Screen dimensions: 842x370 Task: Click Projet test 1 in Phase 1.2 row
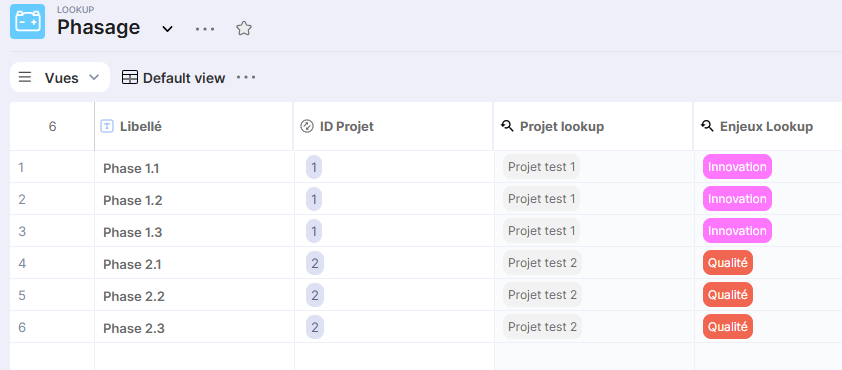(541, 199)
